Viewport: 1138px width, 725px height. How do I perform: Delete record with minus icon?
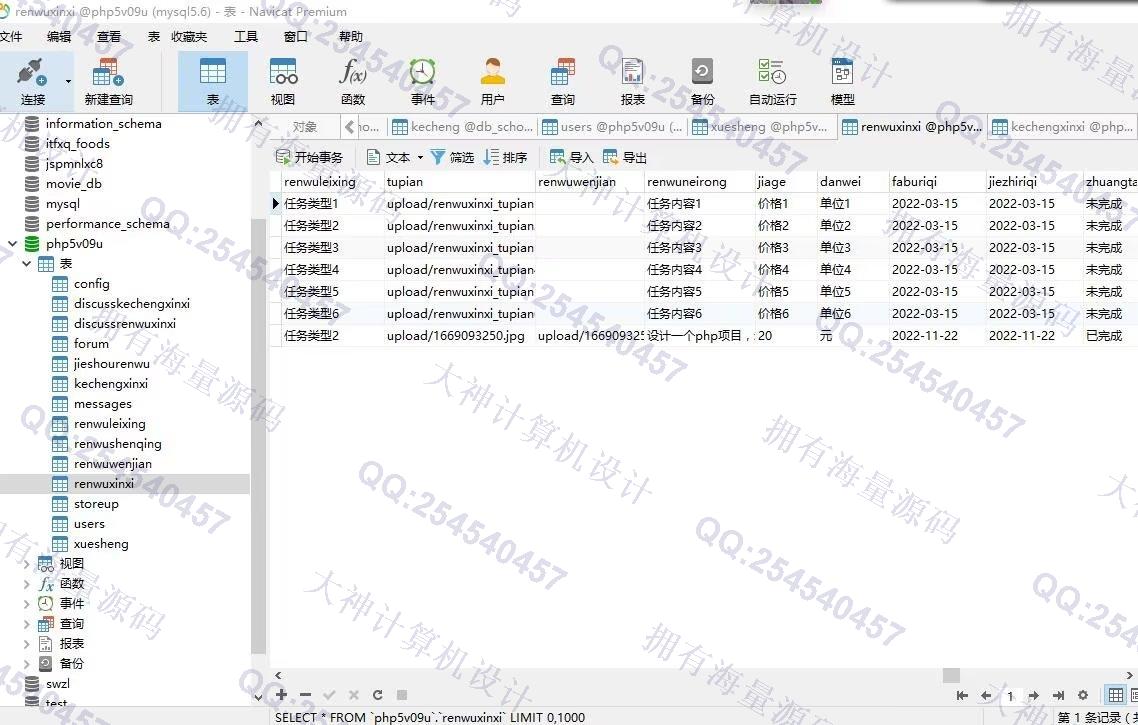tap(306, 695)
